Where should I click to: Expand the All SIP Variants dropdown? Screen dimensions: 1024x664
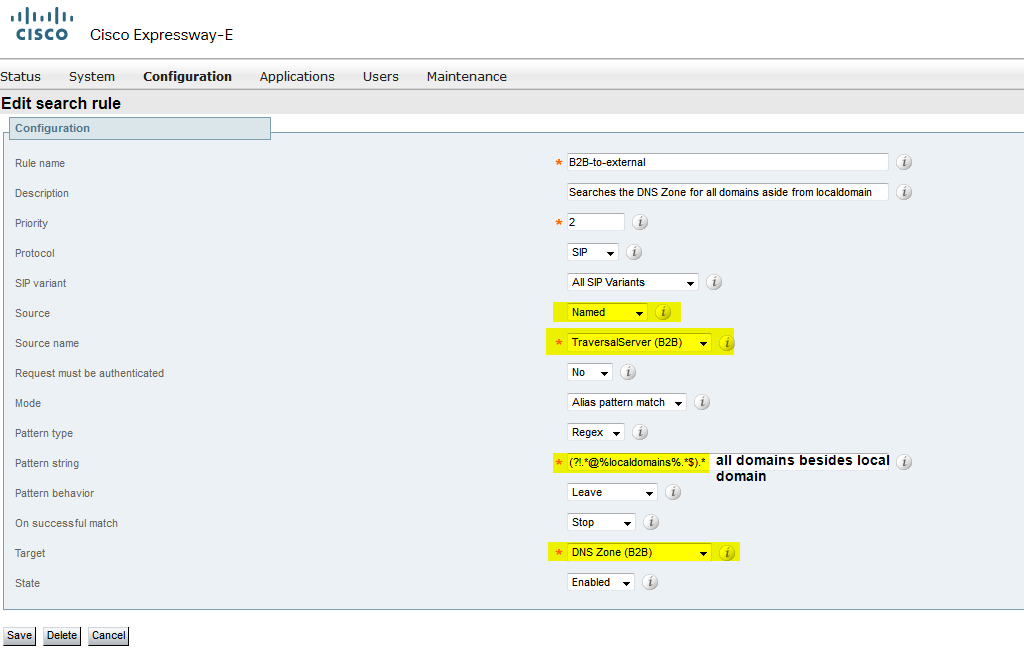pyautogui.click(x=632, y=282)
